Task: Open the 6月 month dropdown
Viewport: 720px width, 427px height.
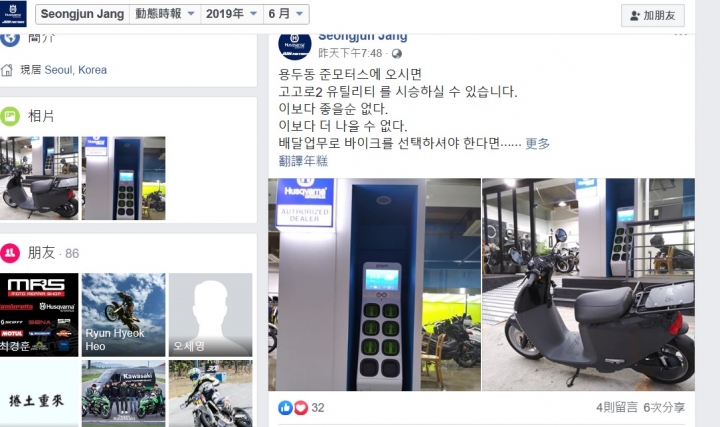Action: click(x=286, y=14)
